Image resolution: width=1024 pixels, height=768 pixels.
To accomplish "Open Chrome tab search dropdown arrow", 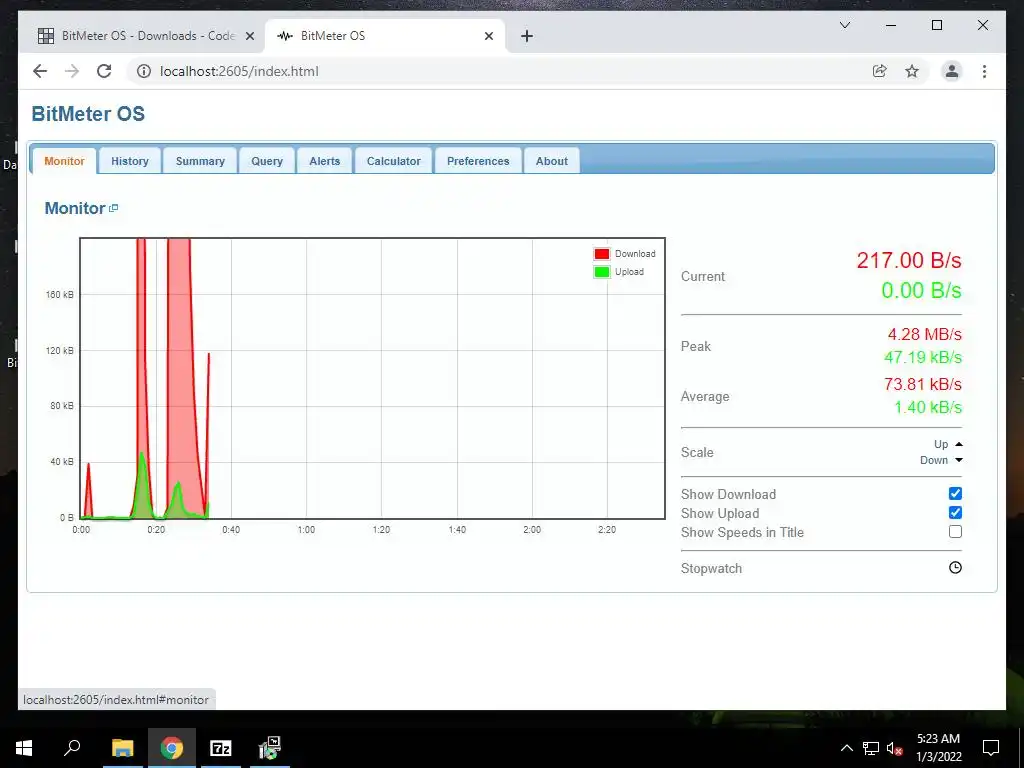I will [844, 25].
